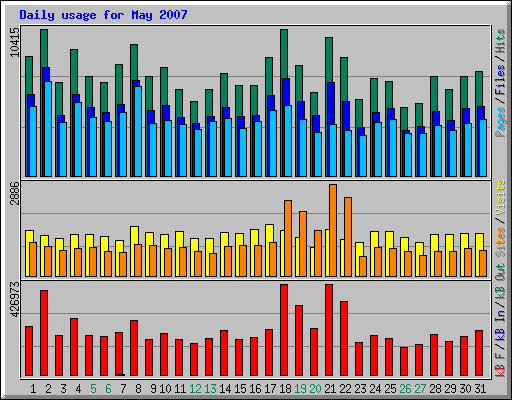Click day 3 label on the x-axis

click(x=63, y=389)
